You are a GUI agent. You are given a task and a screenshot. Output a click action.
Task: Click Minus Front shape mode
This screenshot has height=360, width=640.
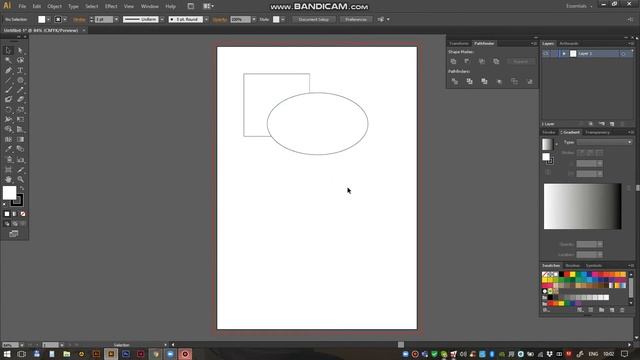coord(467,61)
